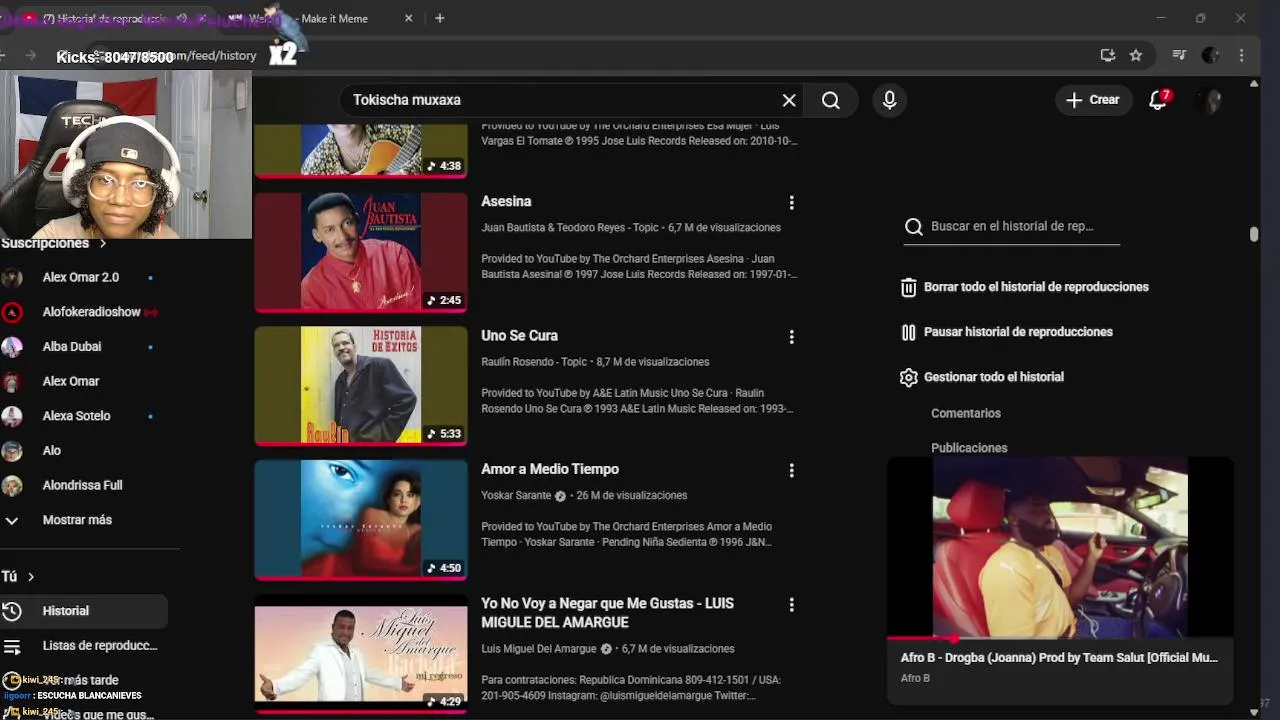This screenshot has height=720, width=1280.
Task: Click the Asesina video title
Action: coord(506,201)
